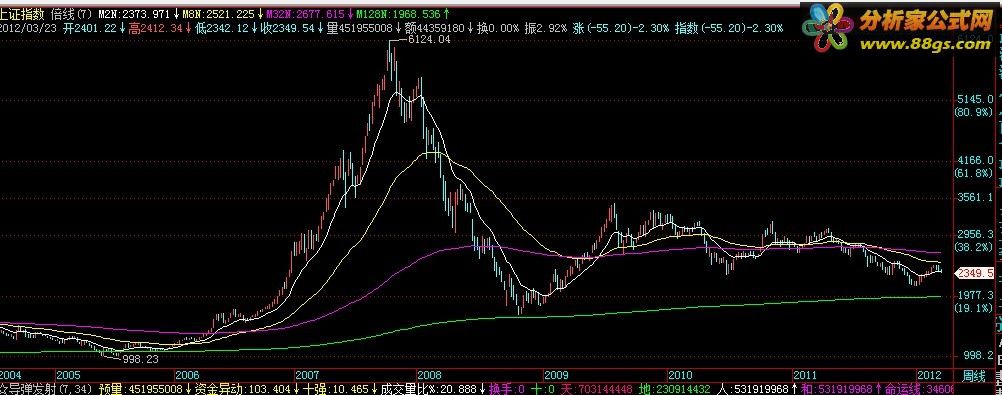The image size is (1002, 395).
Task: Click the 资金异动:103.404 indicator value
Action: click(243, 389)
